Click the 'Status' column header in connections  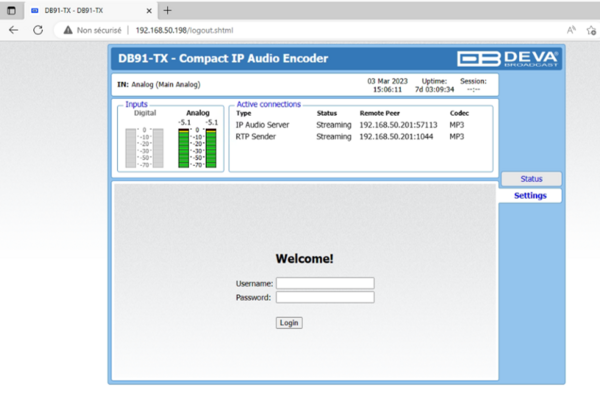(x=327, y=113)
